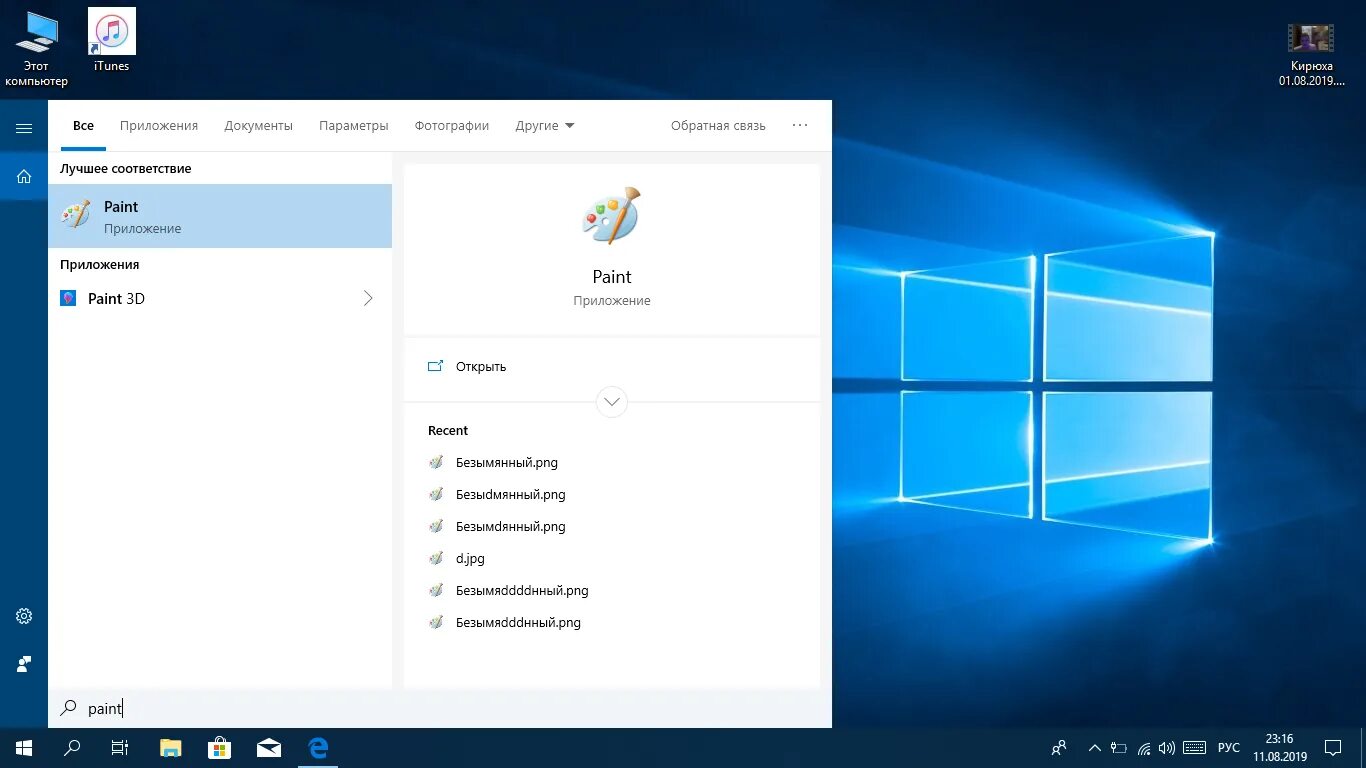Open search settings via the gear icon

click(24, 616)
